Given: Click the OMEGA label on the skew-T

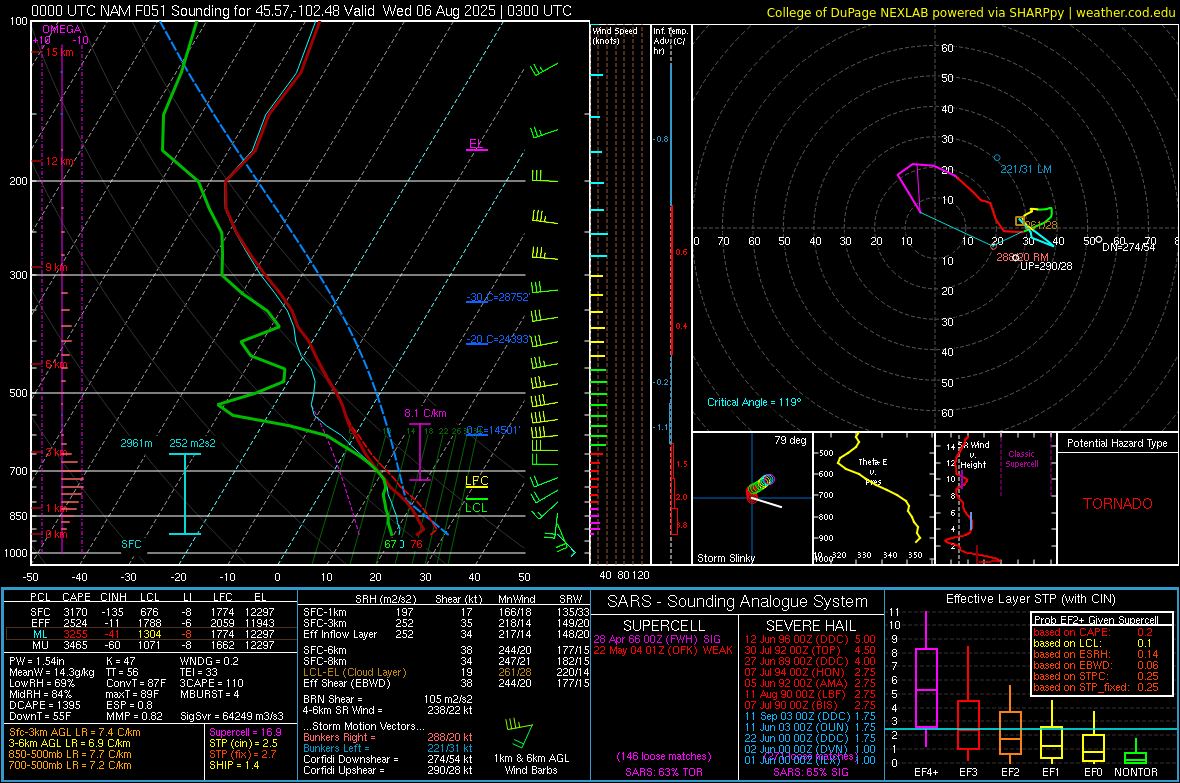Looking at the screenshot, I should click(x=62, y=29).
